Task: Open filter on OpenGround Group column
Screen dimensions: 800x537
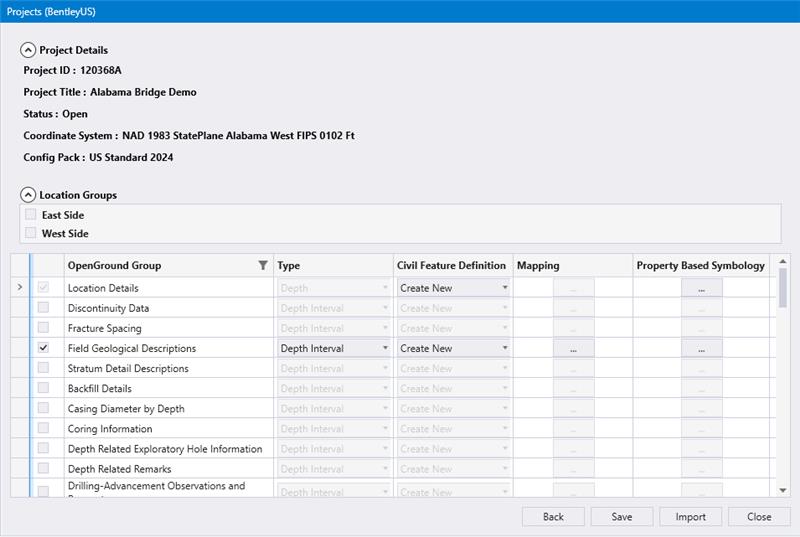Action: (x=263, y=265)
